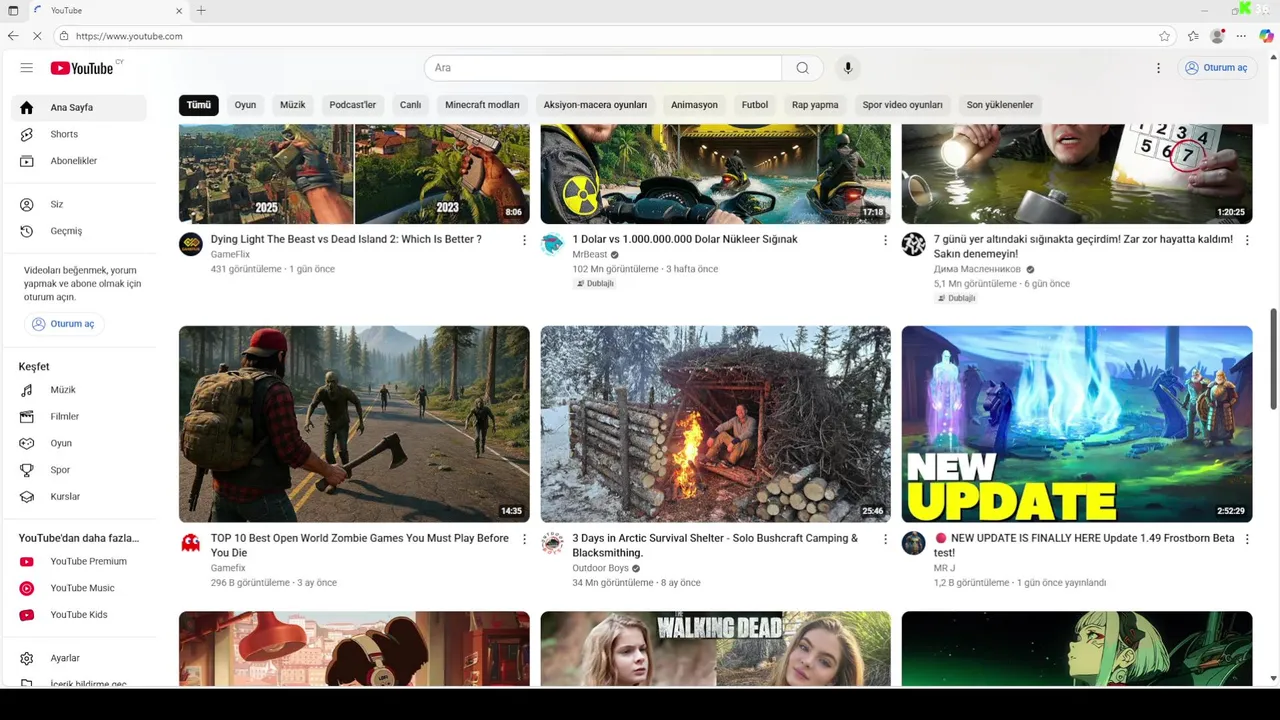This screenshot has height=720, width=1280.
Task: Open Ayarlar settings in sidebar
Action: (79, 658)
